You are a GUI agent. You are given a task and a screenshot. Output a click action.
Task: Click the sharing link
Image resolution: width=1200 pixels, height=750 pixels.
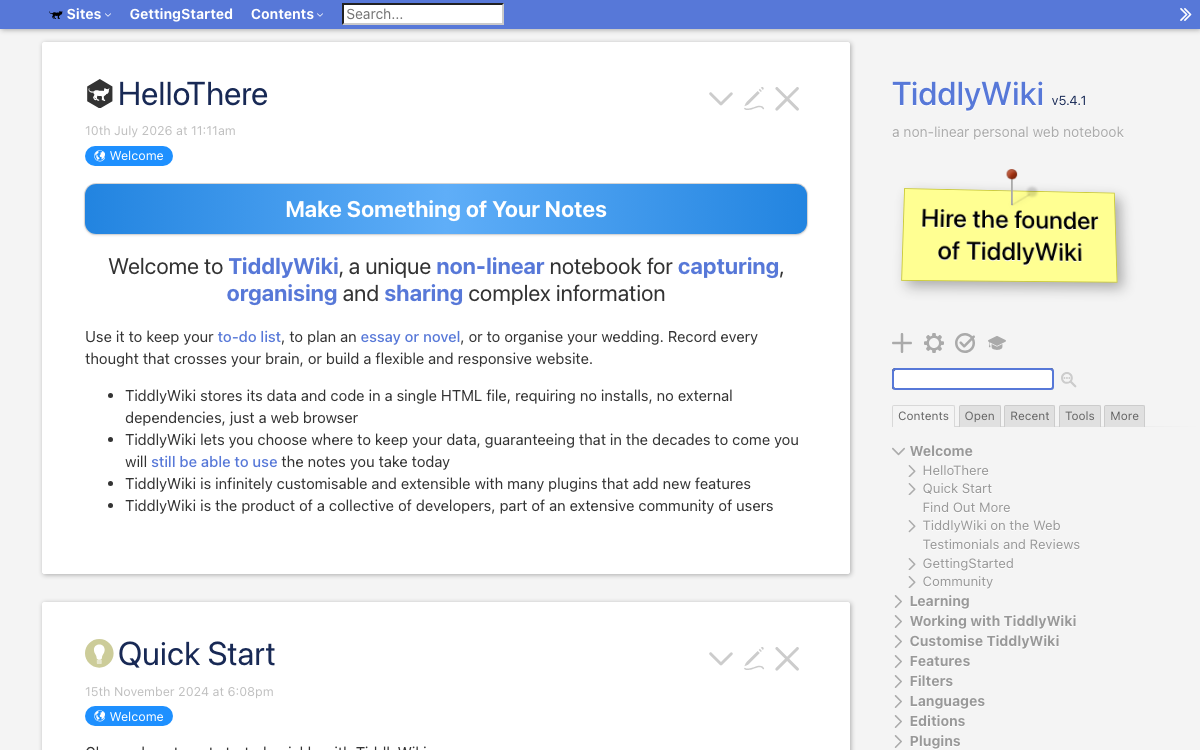[424, 294]
